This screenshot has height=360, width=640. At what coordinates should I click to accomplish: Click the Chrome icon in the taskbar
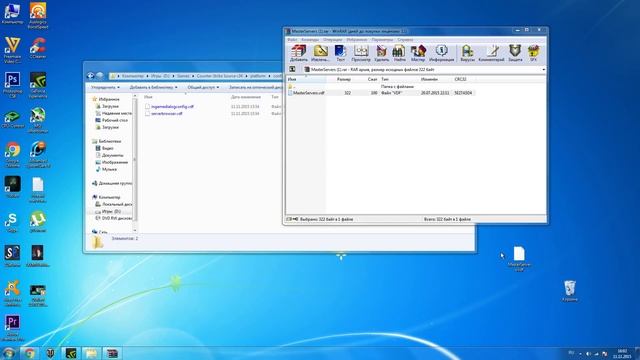click(x=29, y=353)
